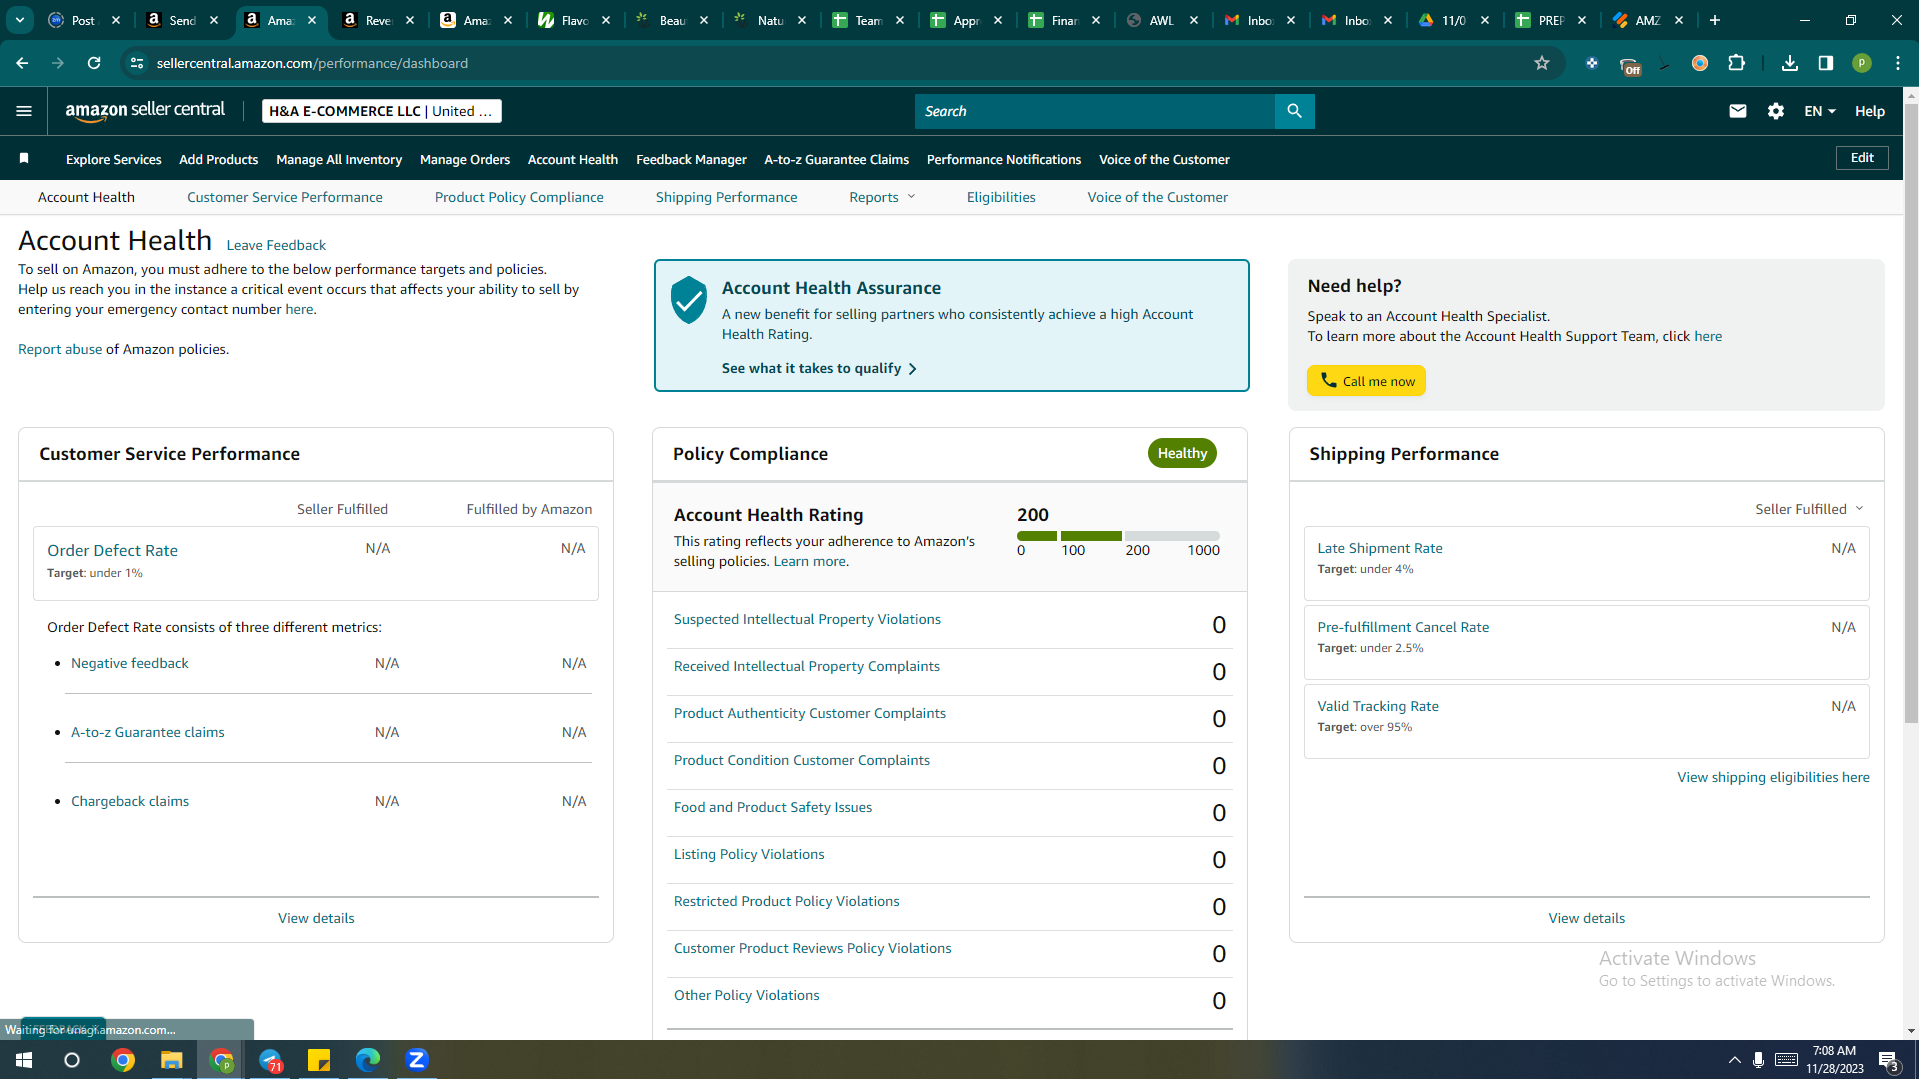Open Listing Policy Violations link

click(x=749, y=854)
